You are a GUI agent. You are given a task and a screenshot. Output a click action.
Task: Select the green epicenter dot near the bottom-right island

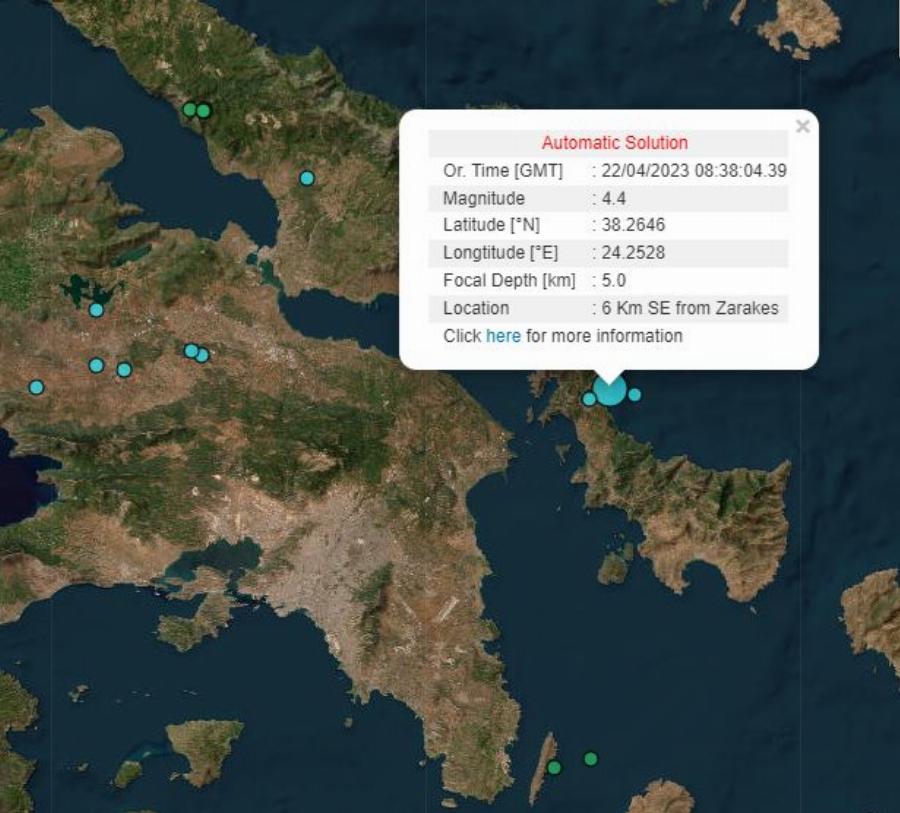pos(589,759)
